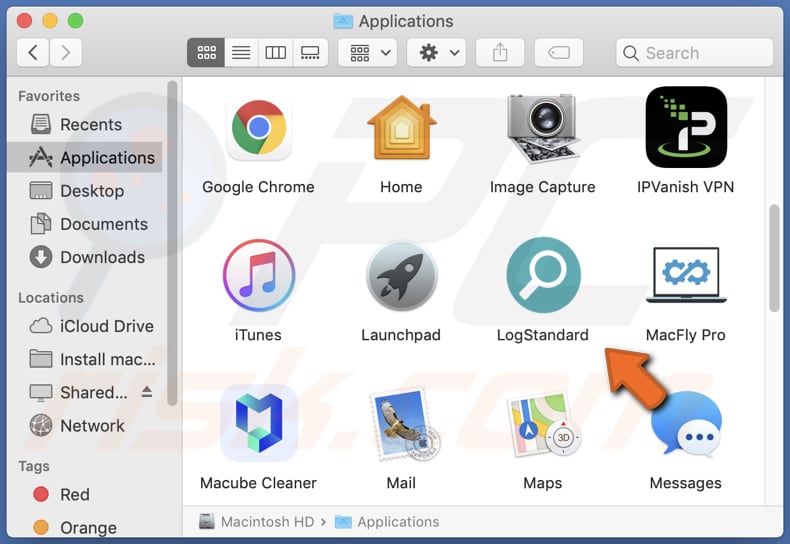Click the Favorites sidebar heading
Image resolution: width=790 pixels, height=544 pixels.
(49, 96)
